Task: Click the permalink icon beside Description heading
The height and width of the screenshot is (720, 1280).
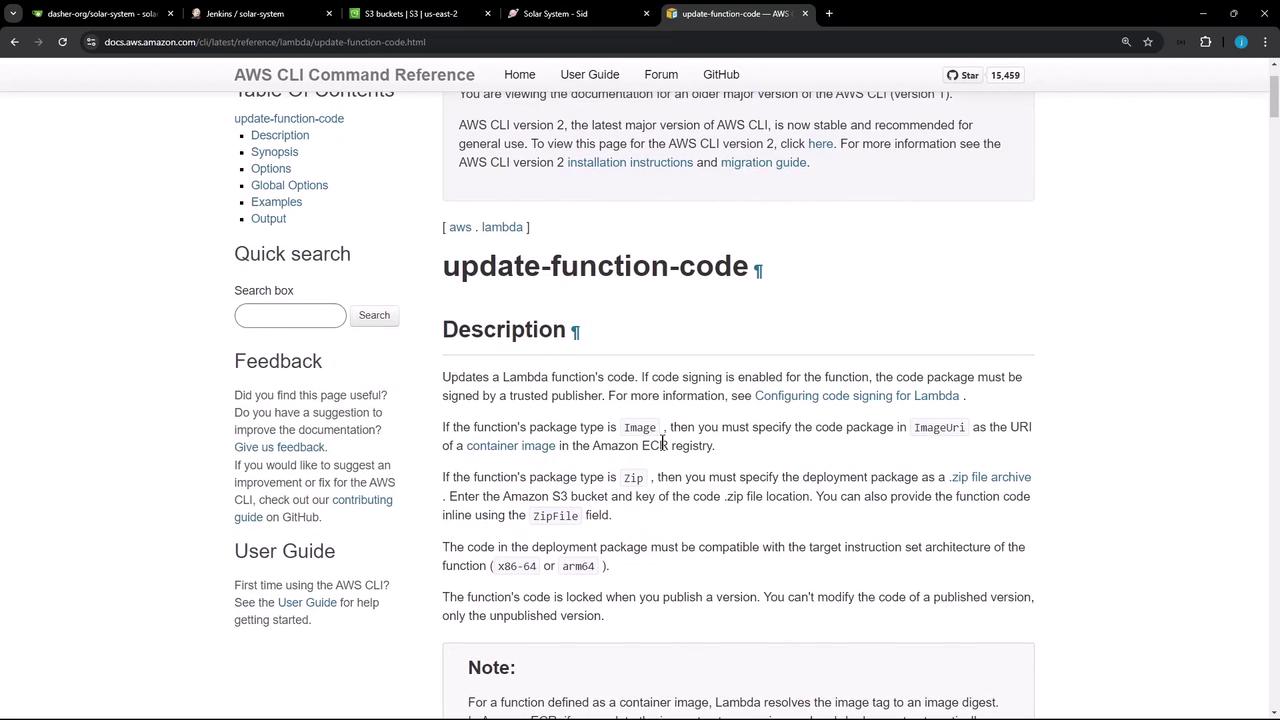Action: click(575, 332)
